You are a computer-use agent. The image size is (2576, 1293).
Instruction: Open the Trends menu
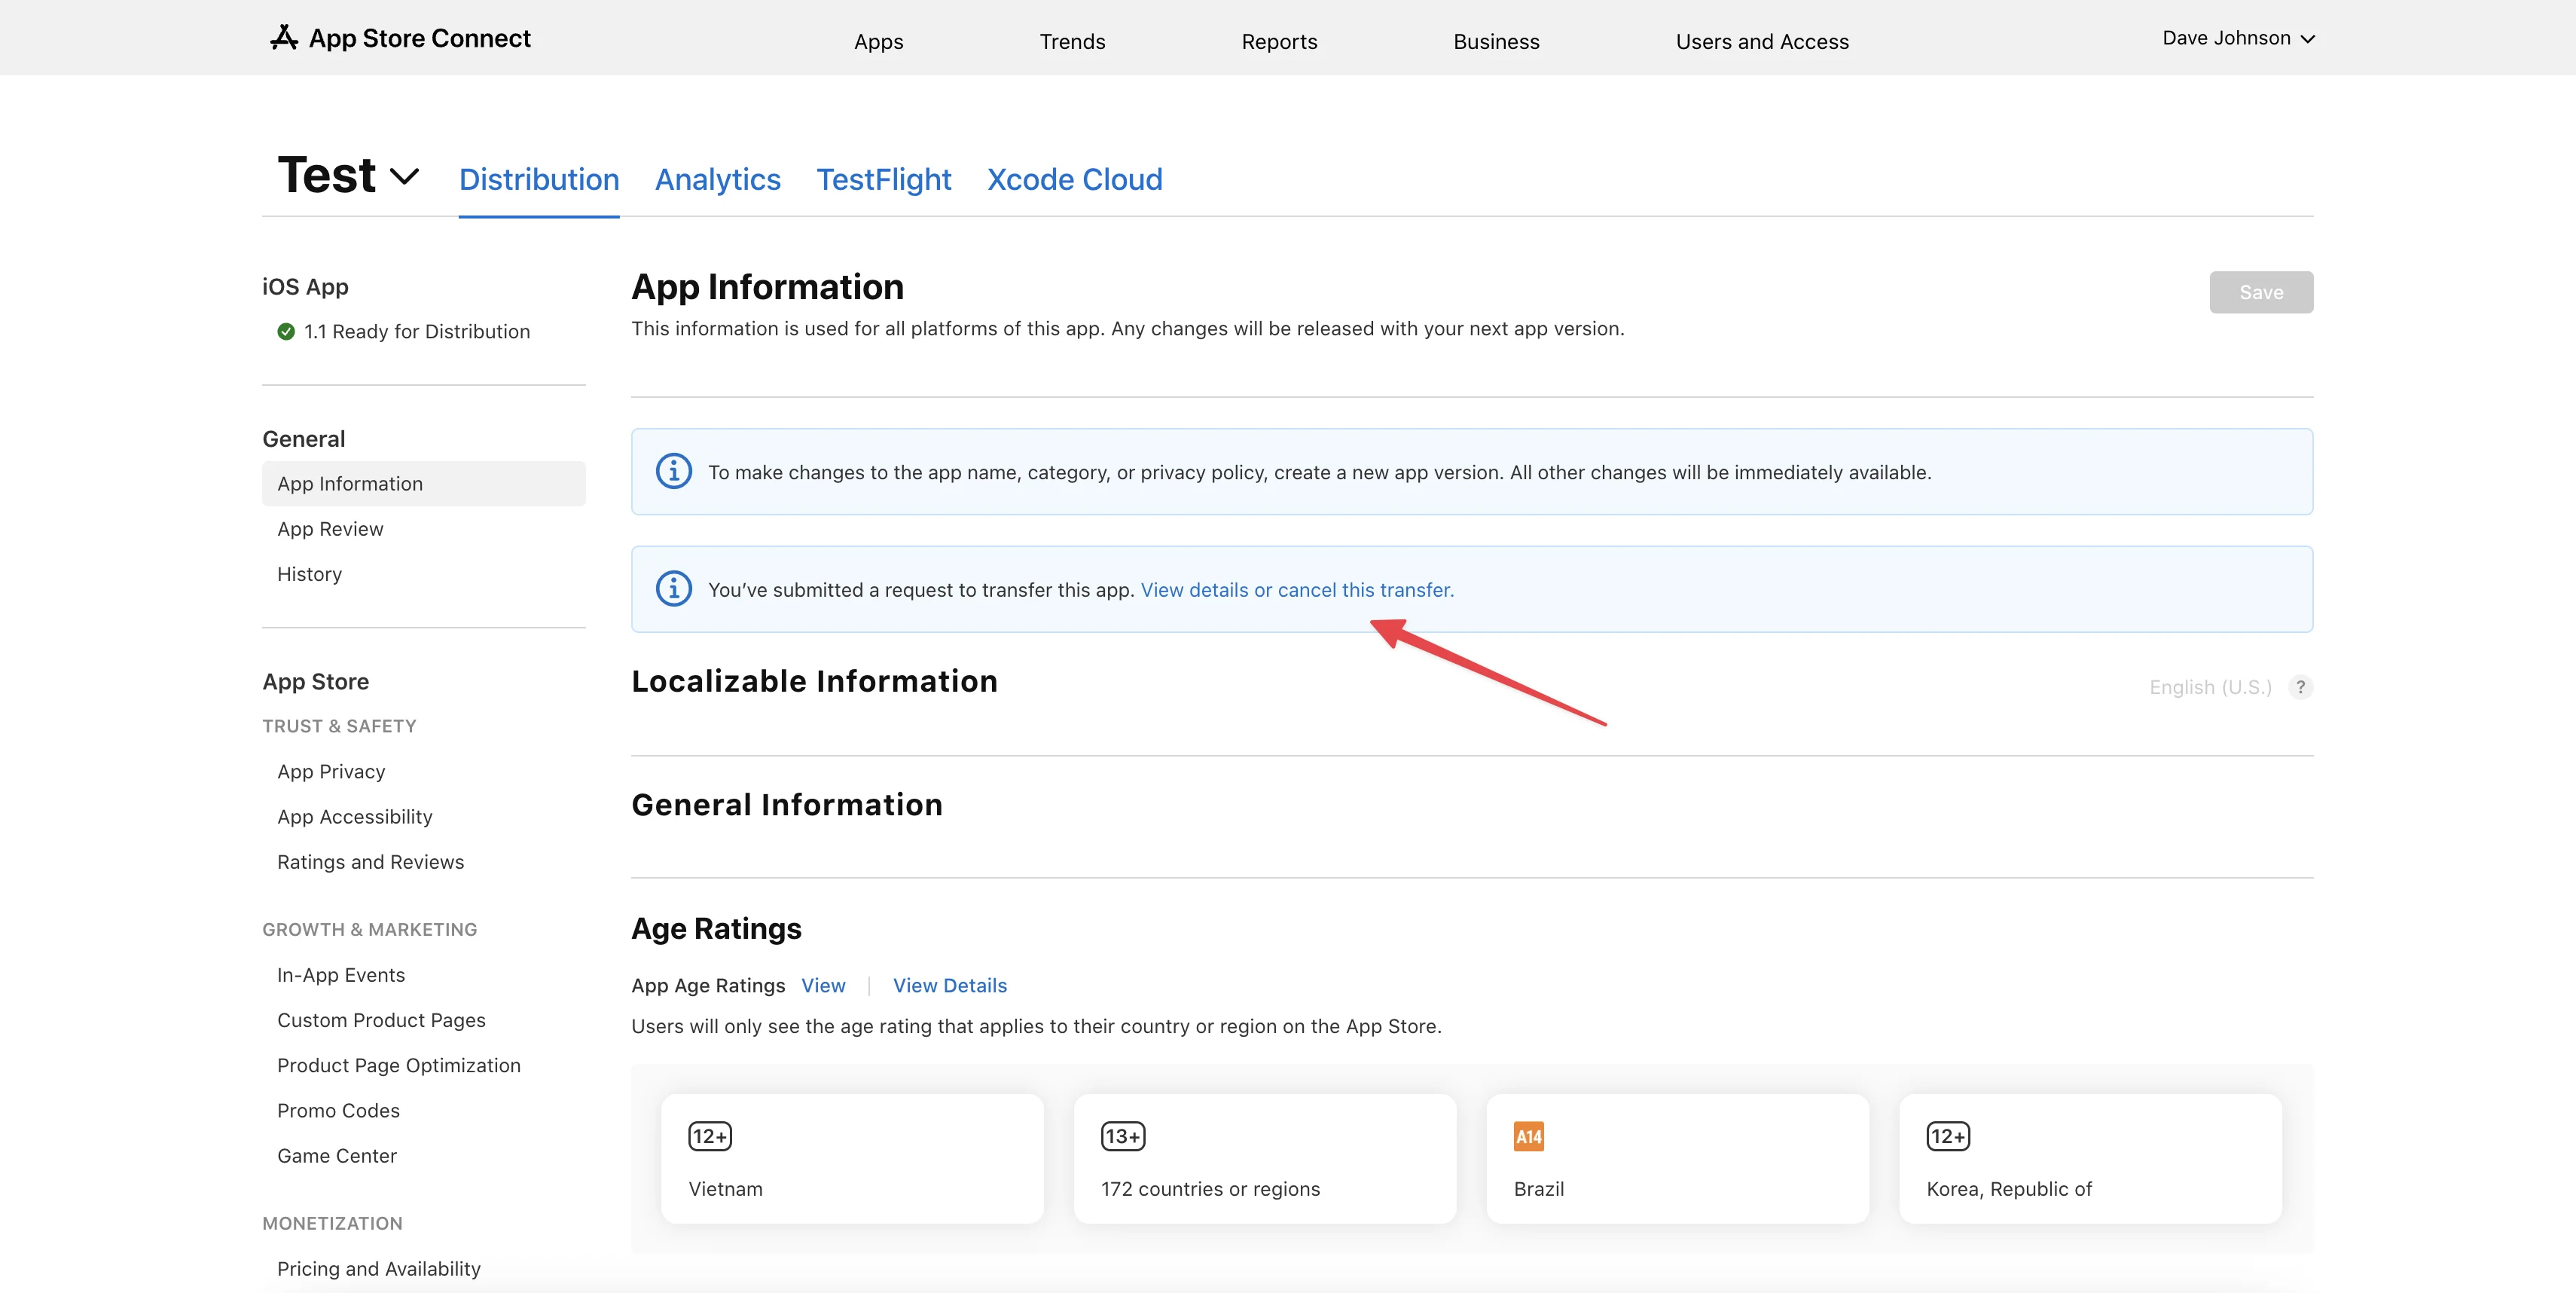(1072, 41)
